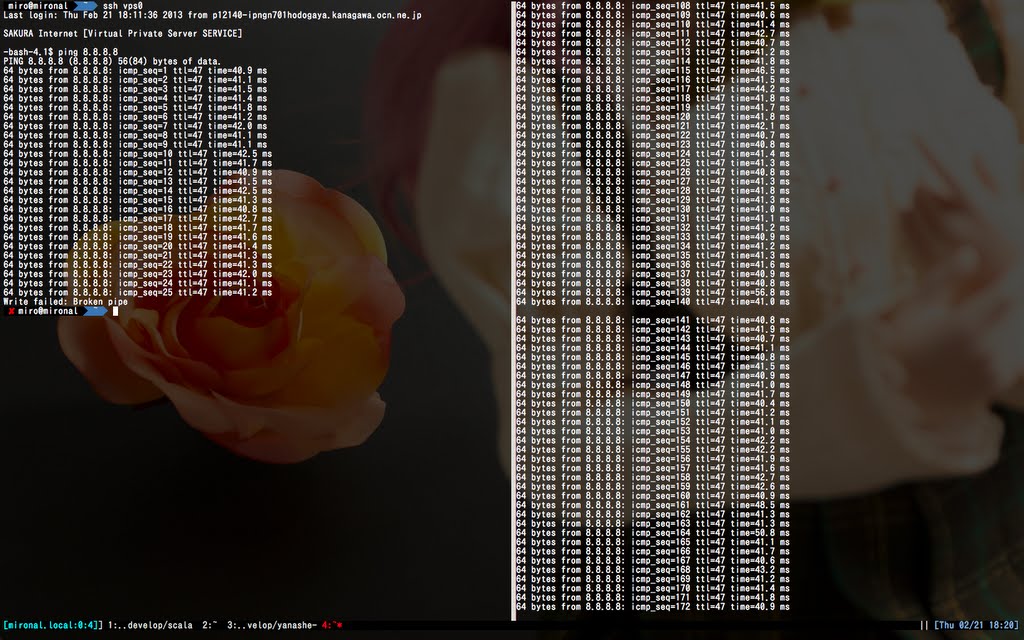Click the 'Last login' line
The width and height of the screenshot is (1024, 640).
pos(212,15)
